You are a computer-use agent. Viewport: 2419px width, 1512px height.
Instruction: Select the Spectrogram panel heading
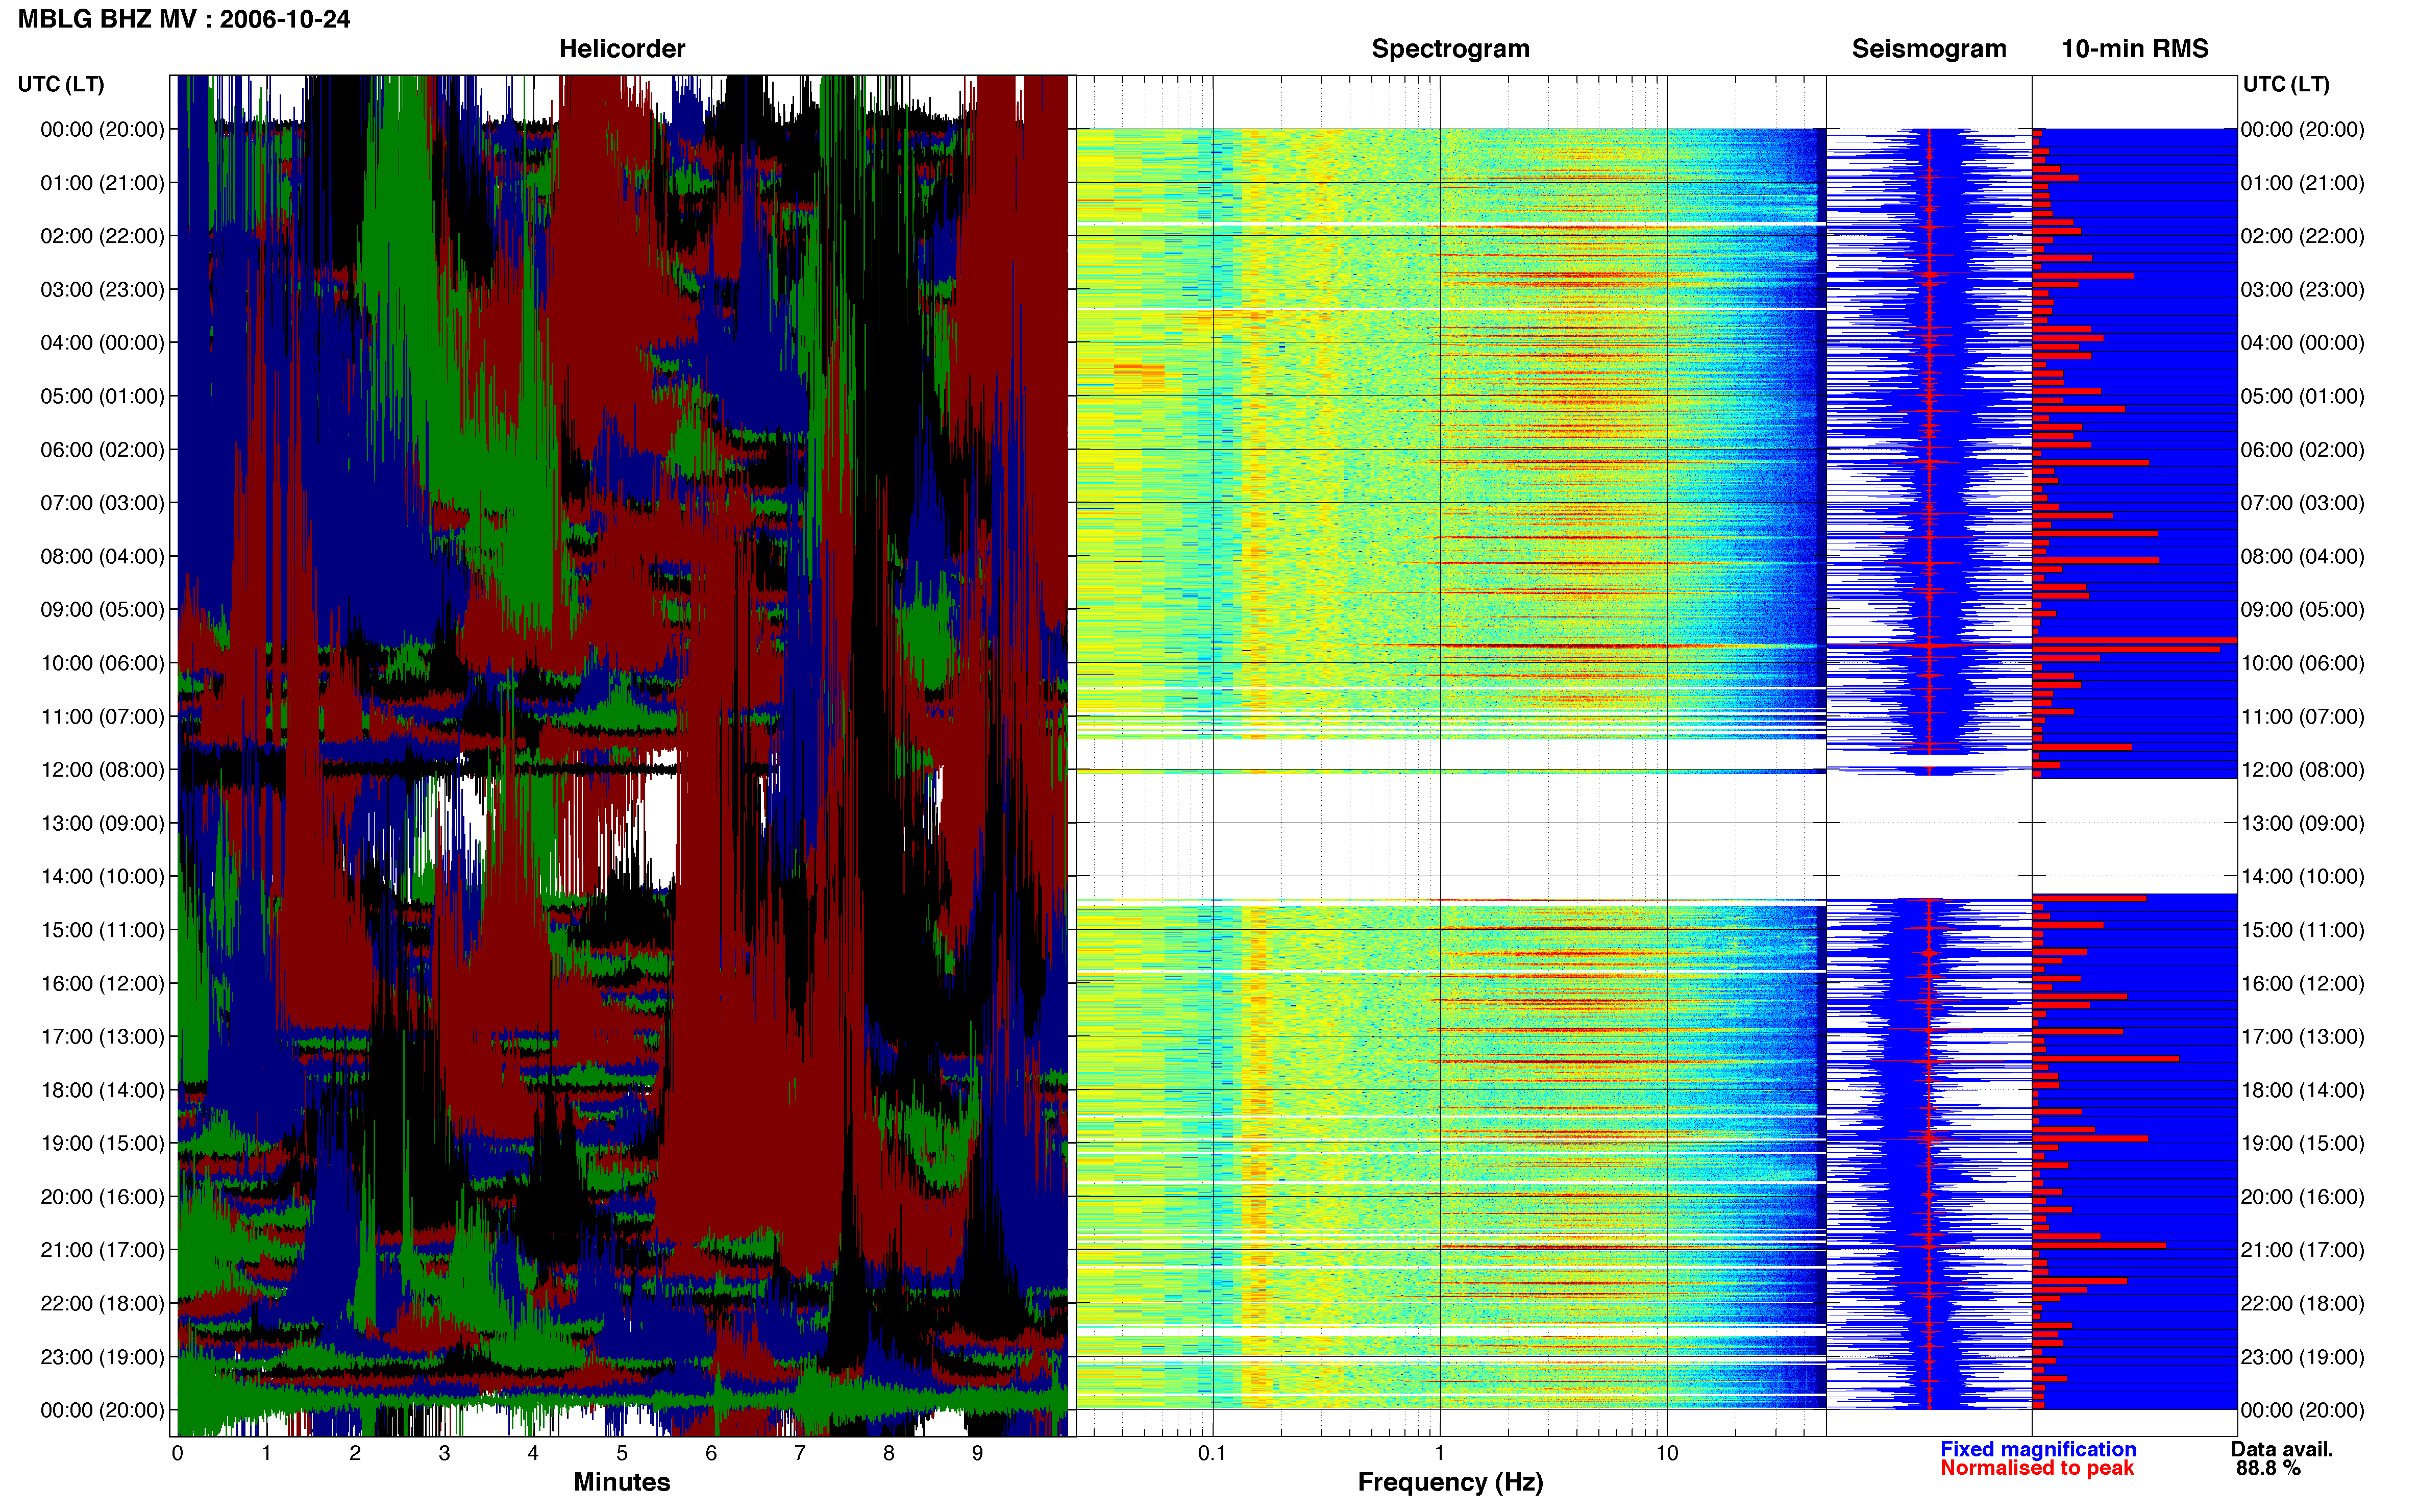[1450, 49]
